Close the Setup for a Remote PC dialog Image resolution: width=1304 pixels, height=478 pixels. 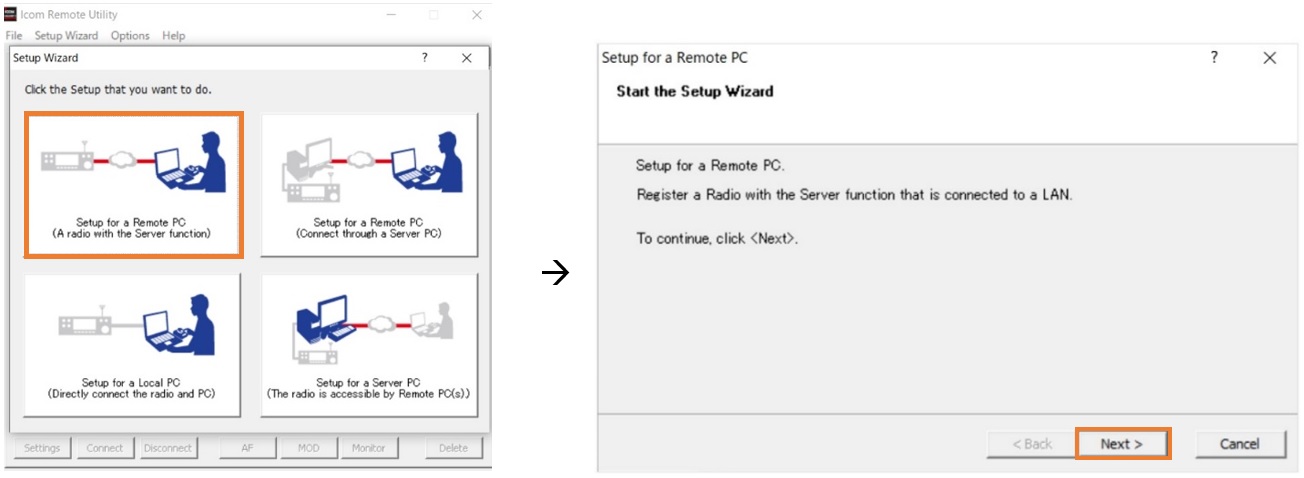pos(1270,58)
